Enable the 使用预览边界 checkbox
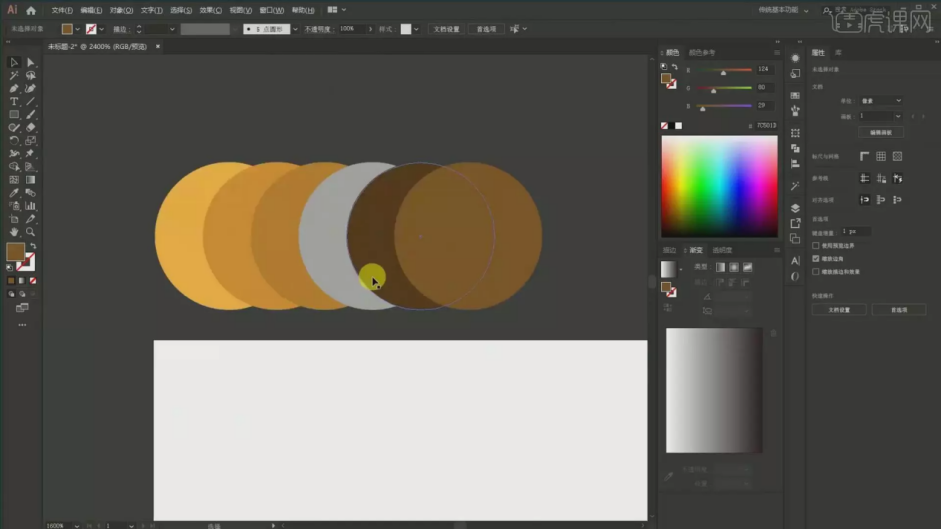Viewport: 941px width, 530px height. point(816,245)
